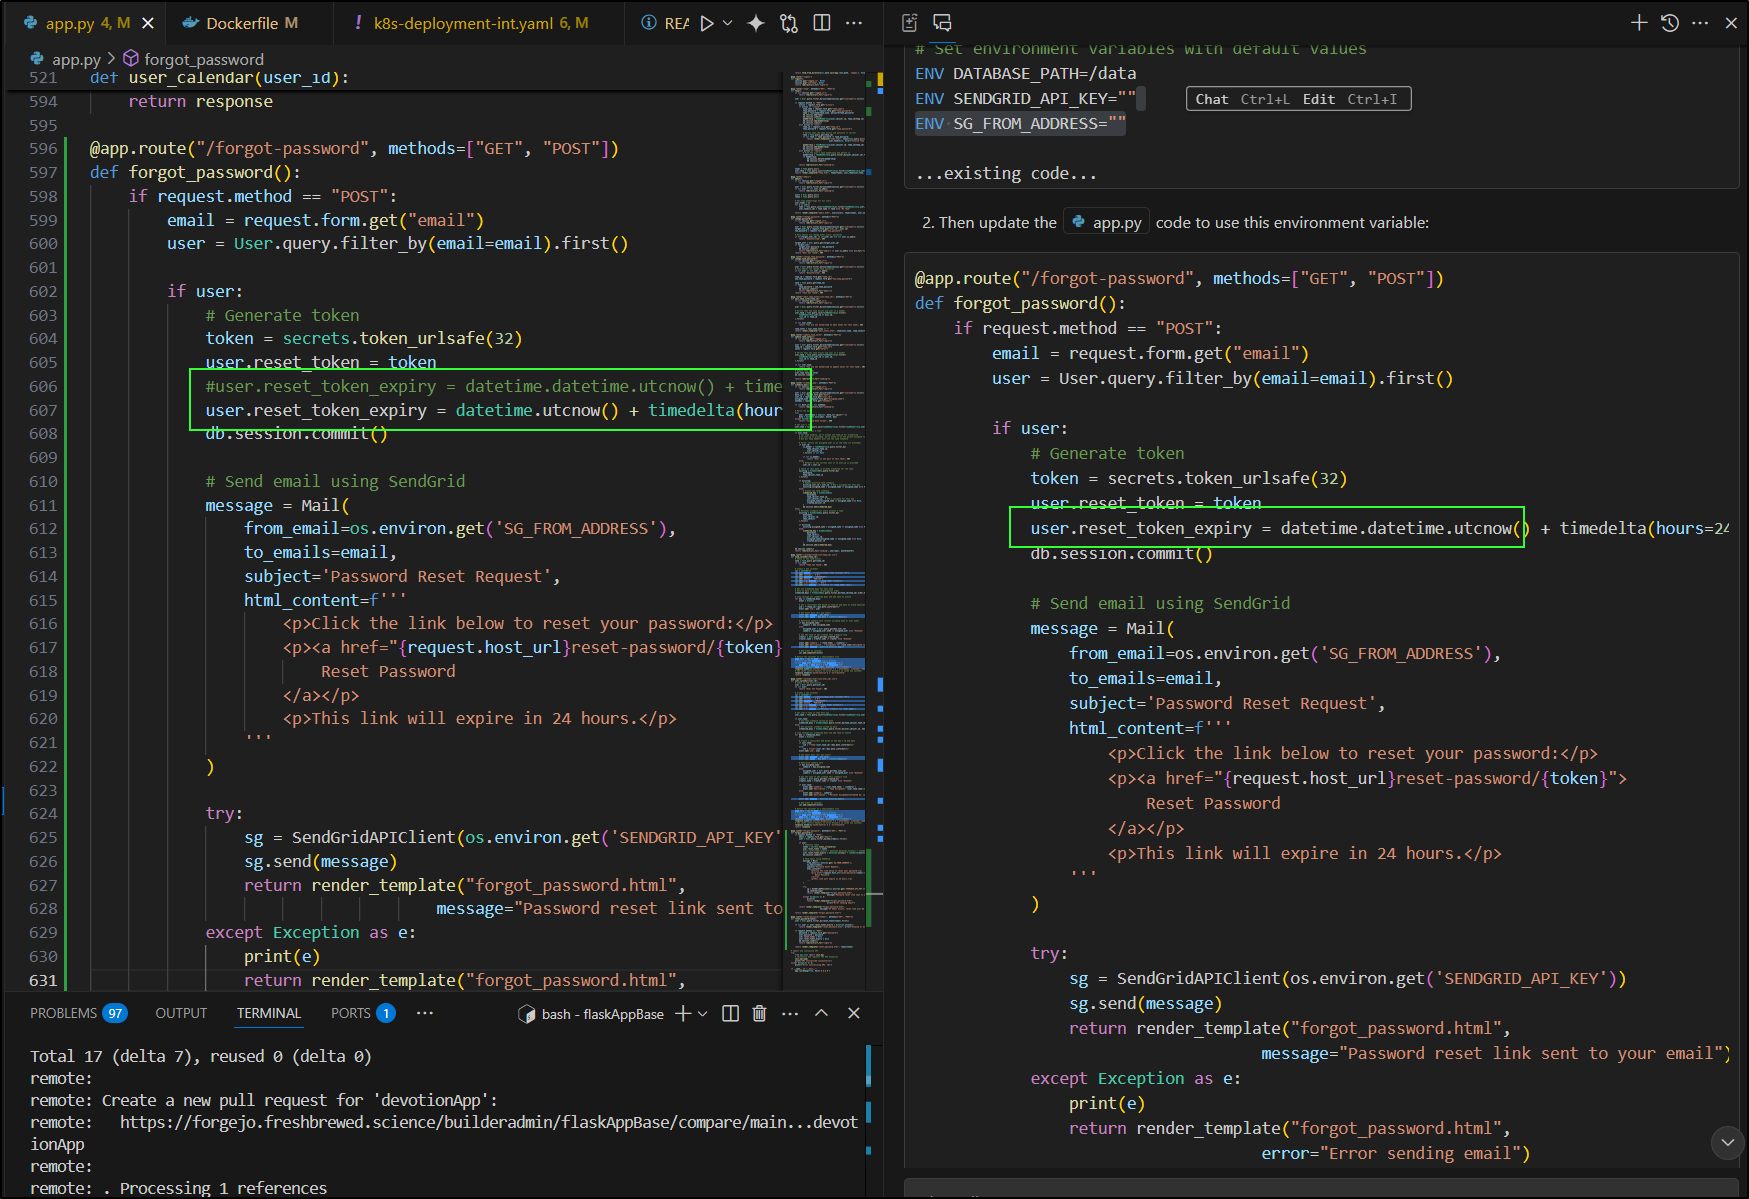Open the run options dropdown arrow
Image resolution: width=1749 pixels, height=1199 pixels.
(x=727, y=23)
